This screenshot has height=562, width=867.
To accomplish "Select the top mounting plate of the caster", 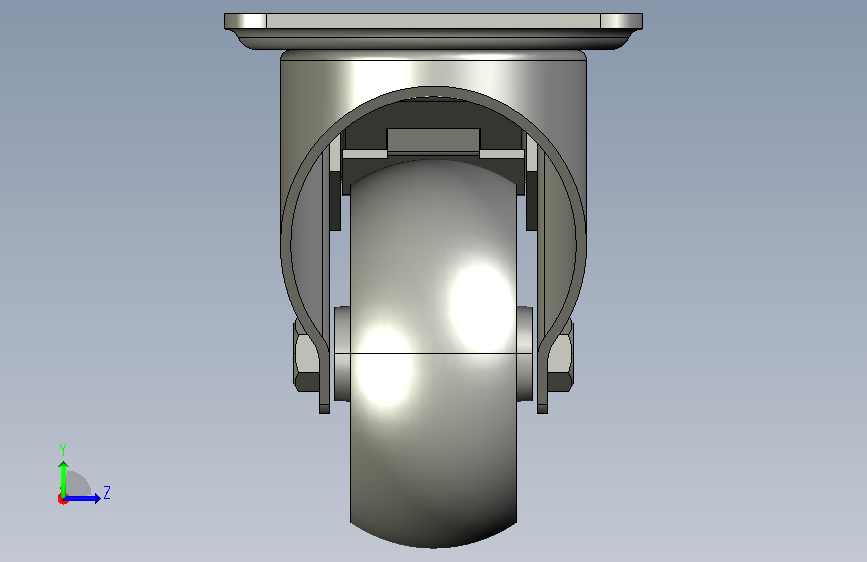I will tap(433, 21).
